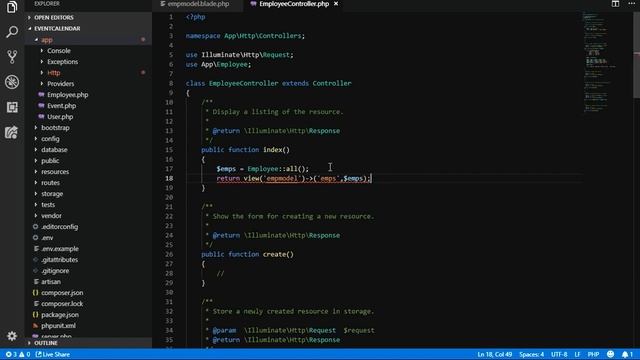Open the notifications bell icon
Screen dimensions: 640x360
(x=627, y=354)
